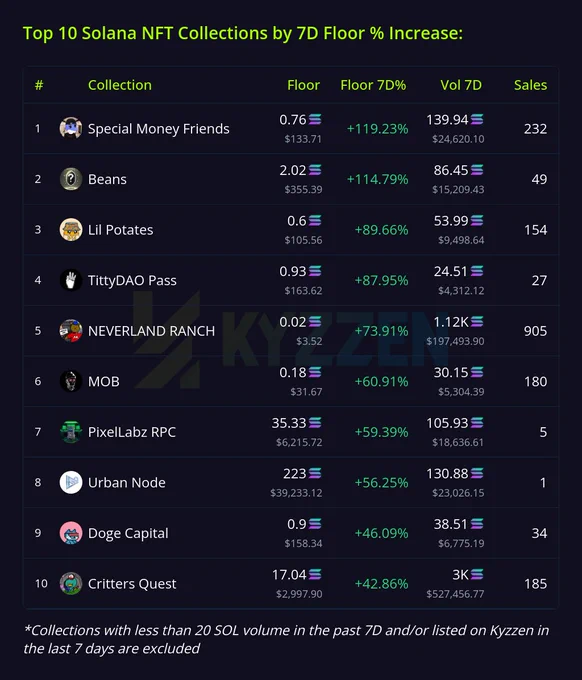The width and height of the screenshot is (582, 680).
Task: Open the Special Money Friends collection name
Action: (x=159, y=129)
